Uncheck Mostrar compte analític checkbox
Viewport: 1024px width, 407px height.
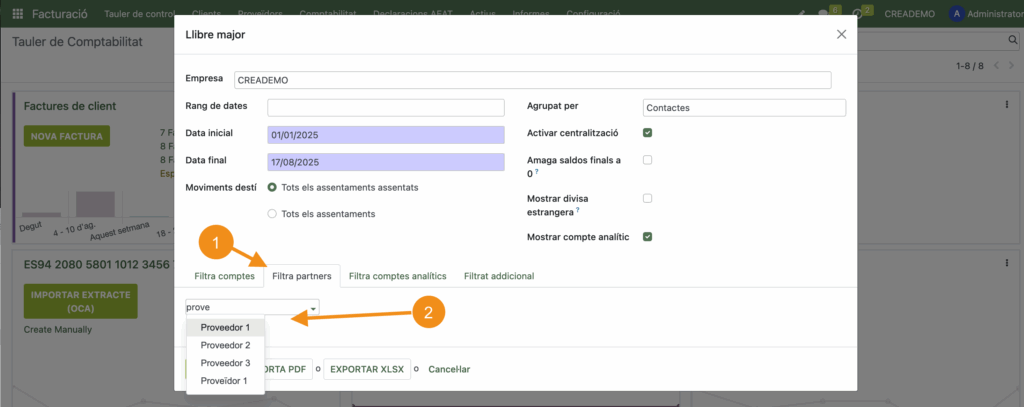tap(648, 237)
